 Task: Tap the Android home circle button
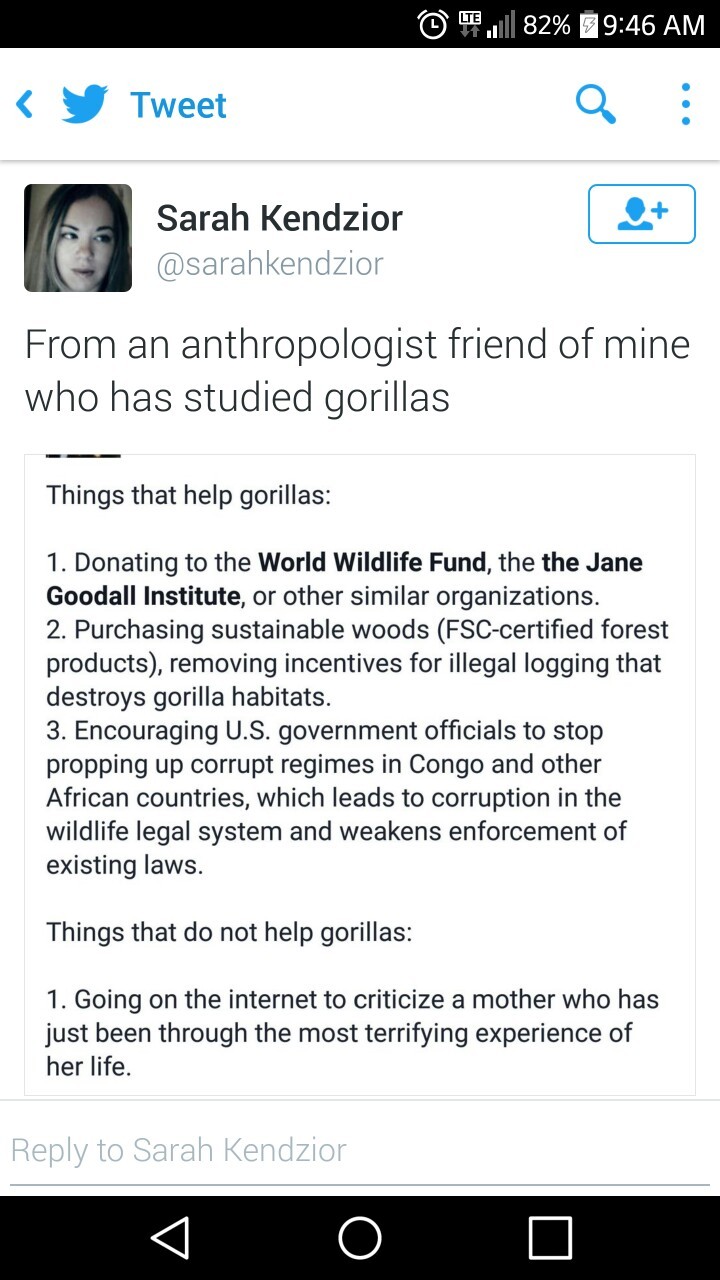pos(360,1238)
